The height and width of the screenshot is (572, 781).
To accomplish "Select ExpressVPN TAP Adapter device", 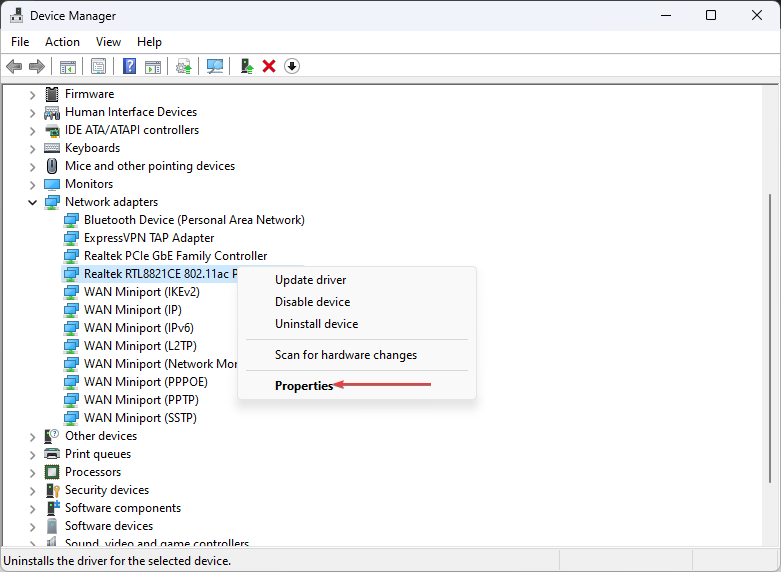I will [x=148, y=238].
